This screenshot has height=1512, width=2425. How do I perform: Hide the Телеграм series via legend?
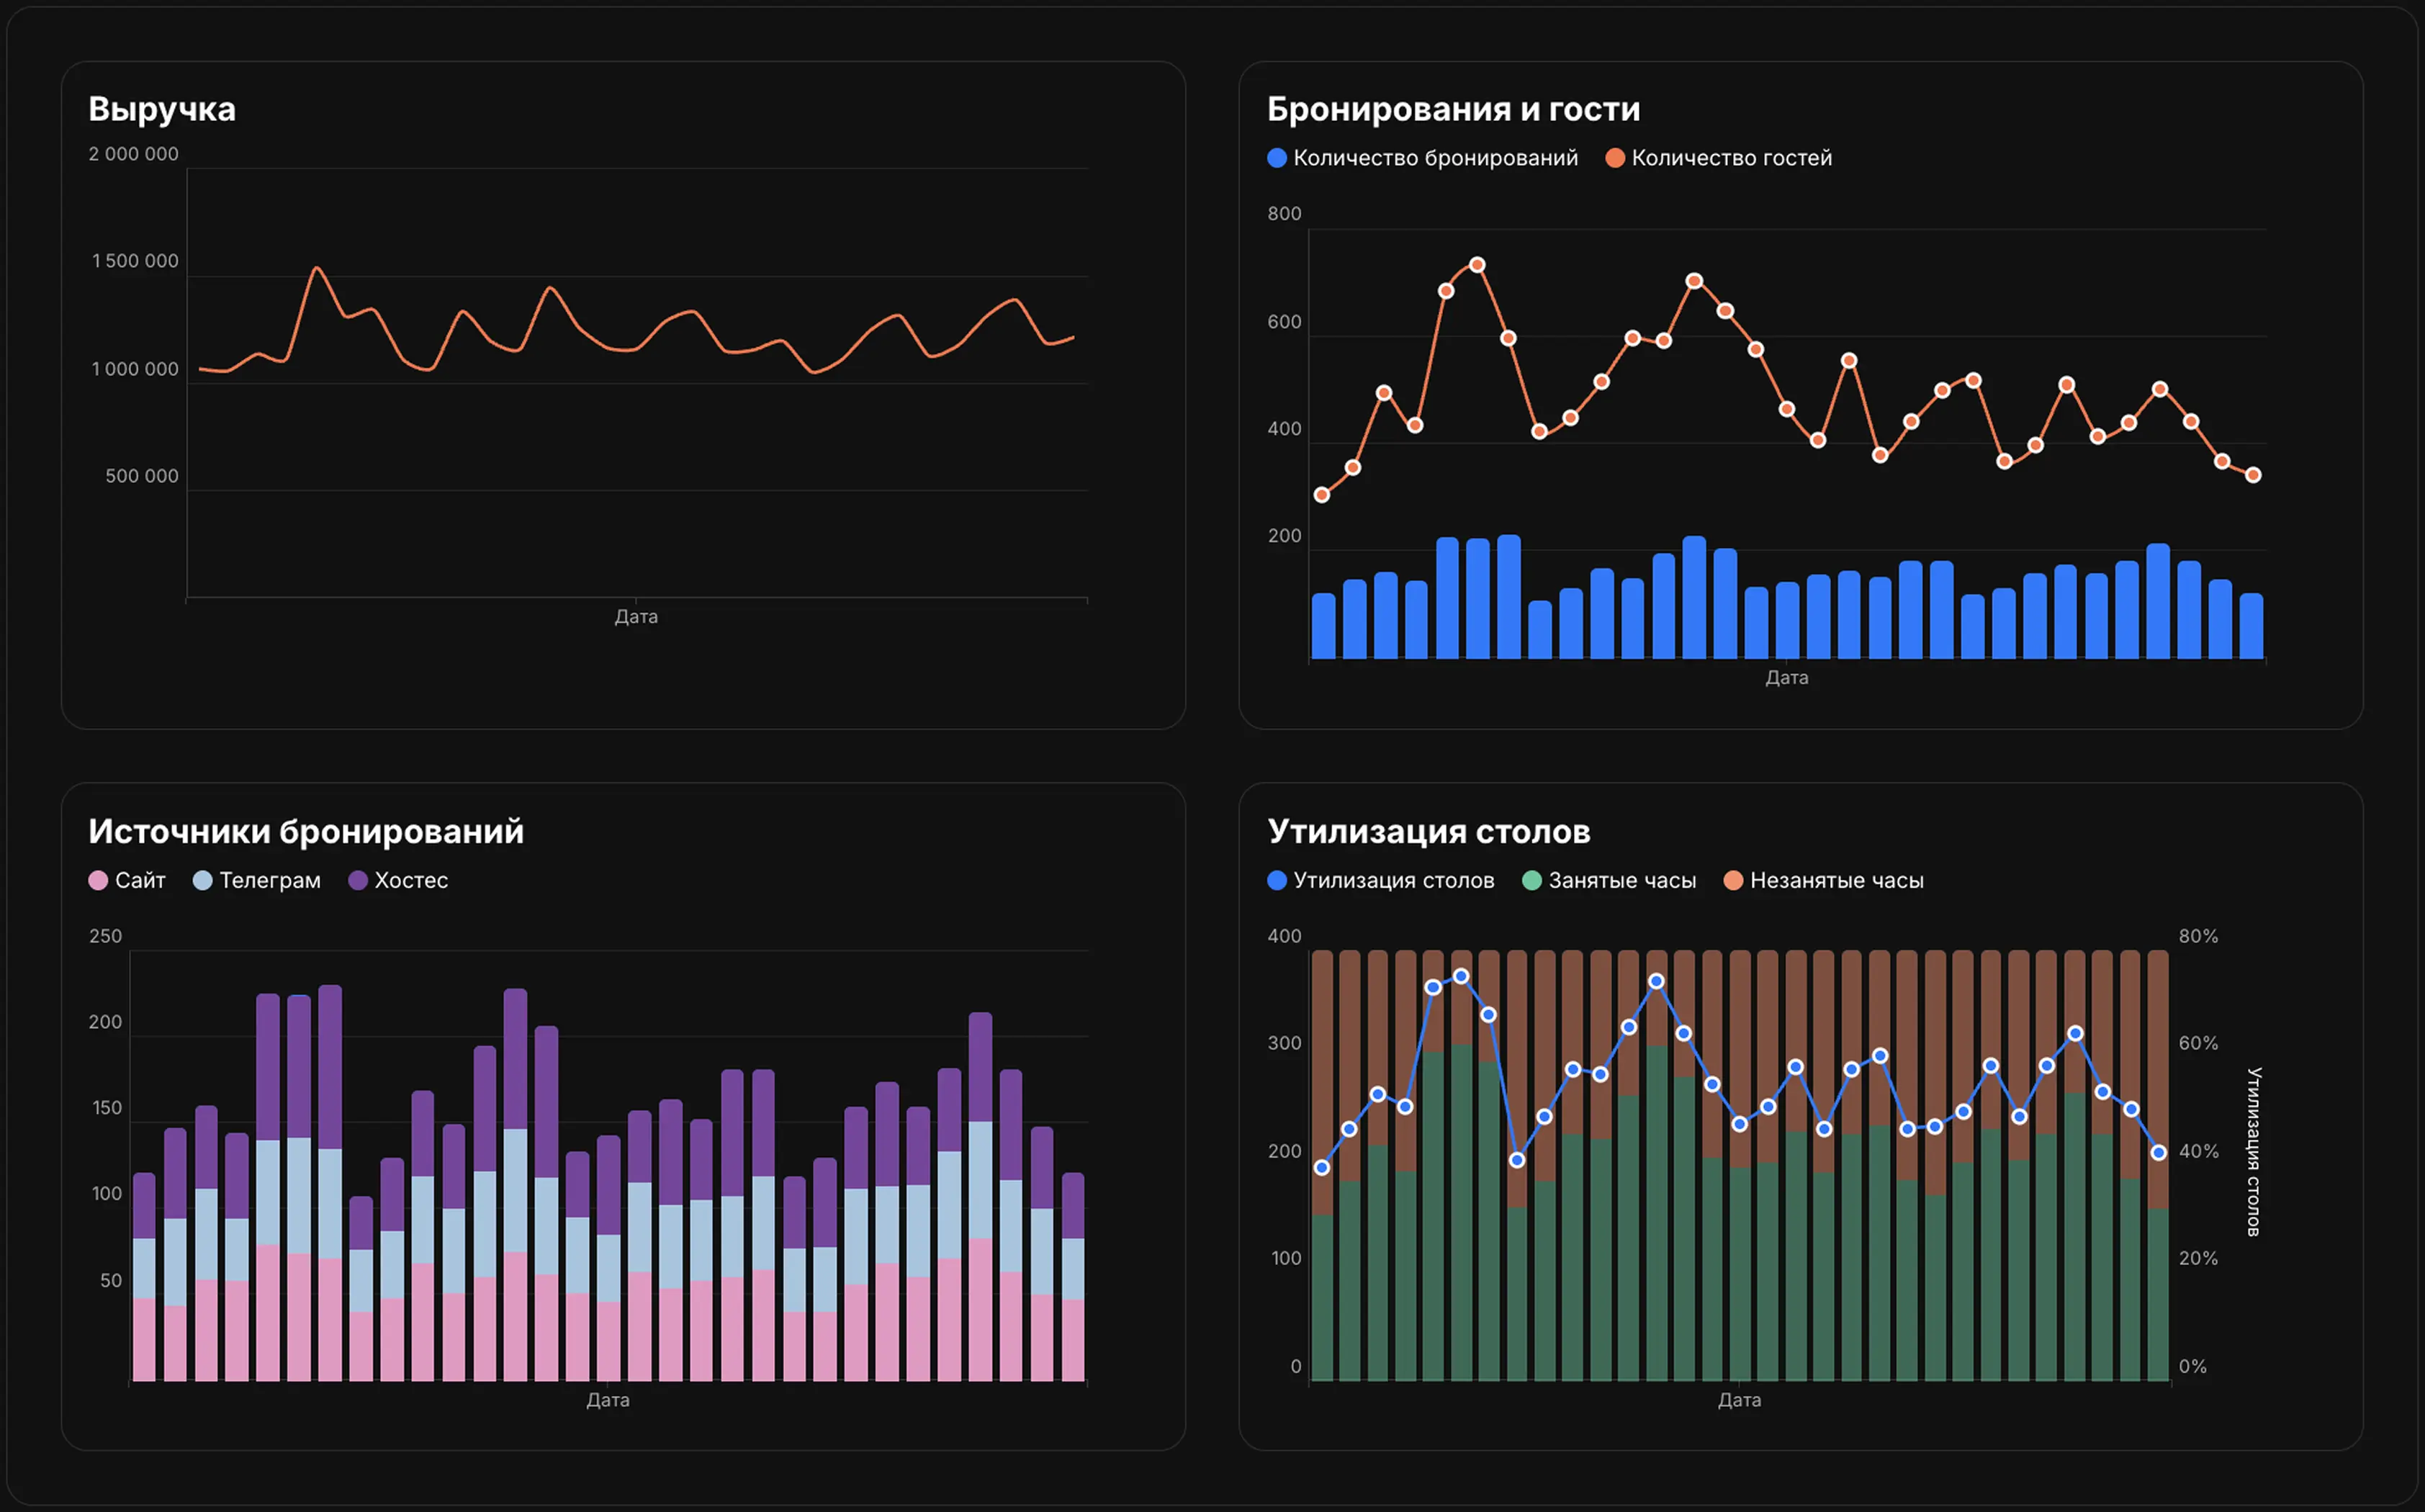click(x=269, y=880)
